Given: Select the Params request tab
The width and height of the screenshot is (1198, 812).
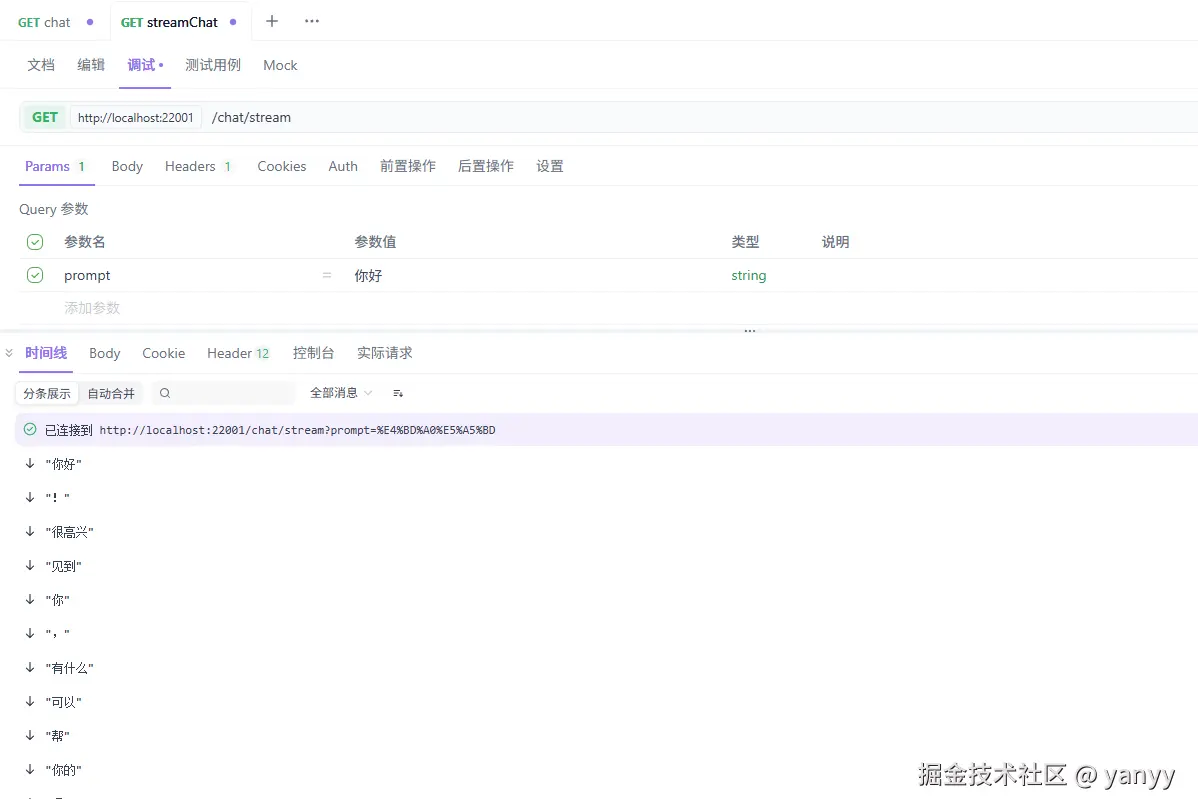Looking at the screenshot, I should click(55, 167).
